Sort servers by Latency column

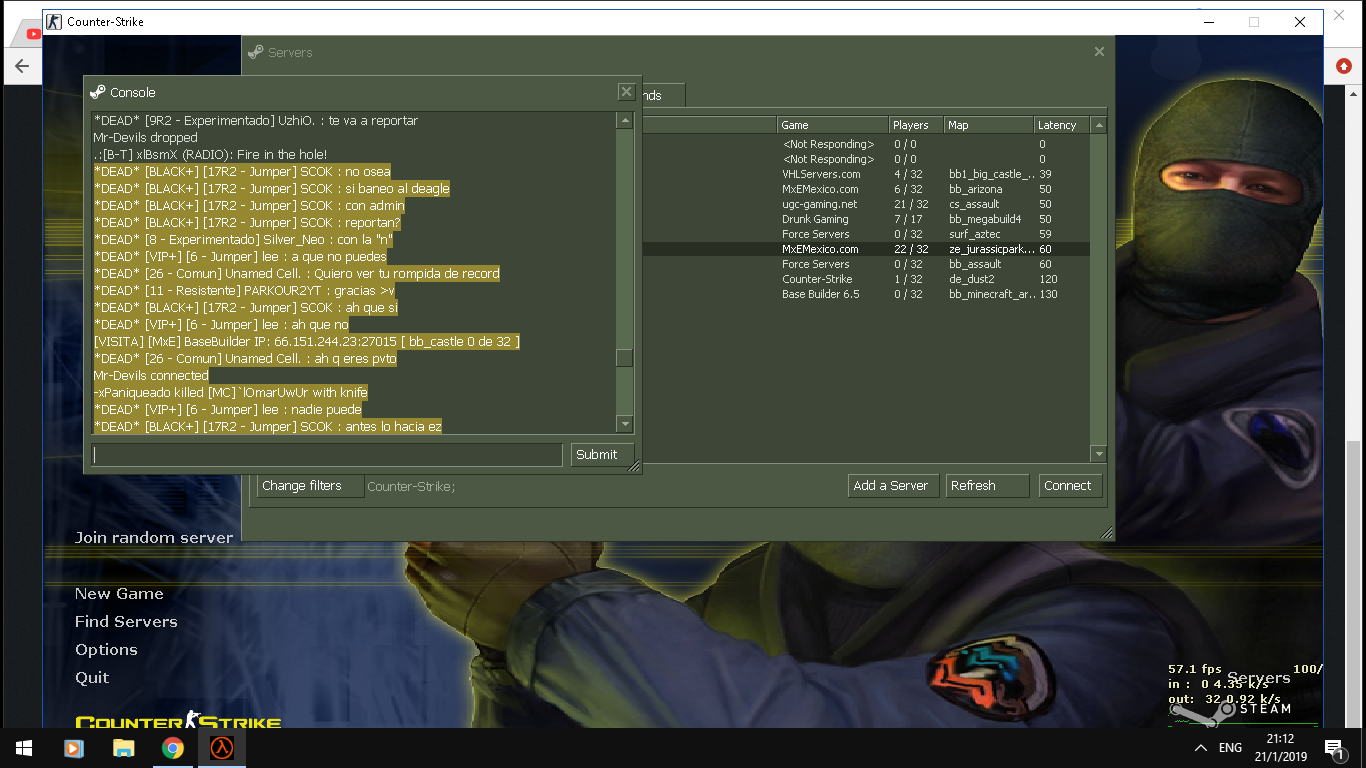pos(1062,125)
